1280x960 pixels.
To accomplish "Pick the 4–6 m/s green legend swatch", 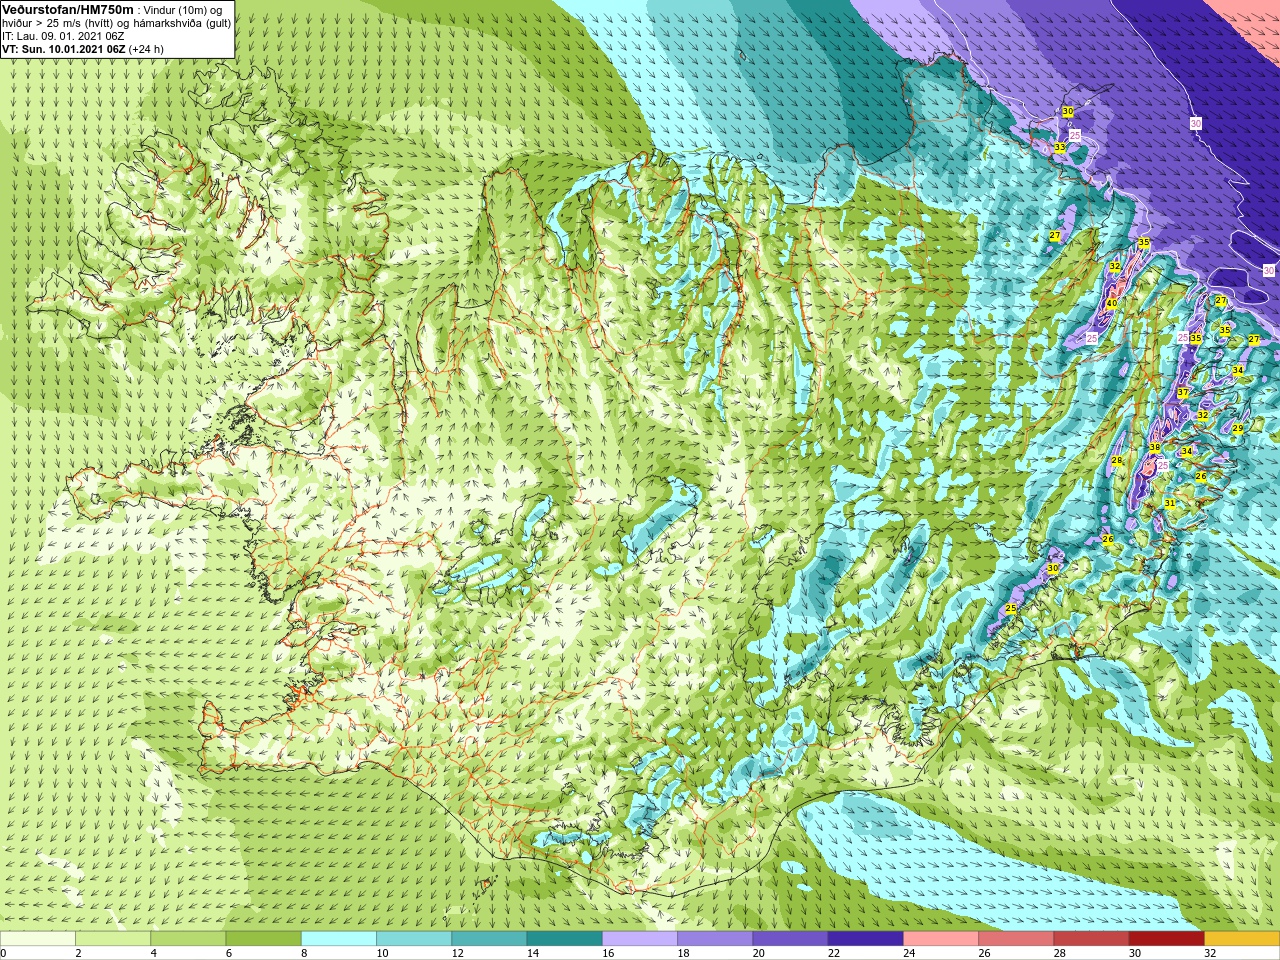I will (188, 939).
